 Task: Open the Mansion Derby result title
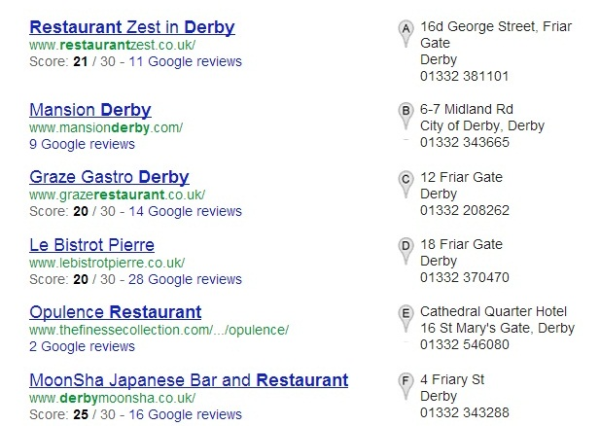[90, 110]
